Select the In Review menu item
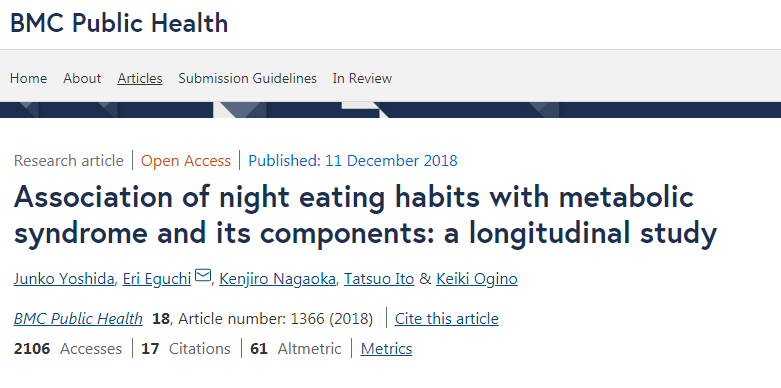The width and height of the screenshot is (781, 388). (362, 79)
